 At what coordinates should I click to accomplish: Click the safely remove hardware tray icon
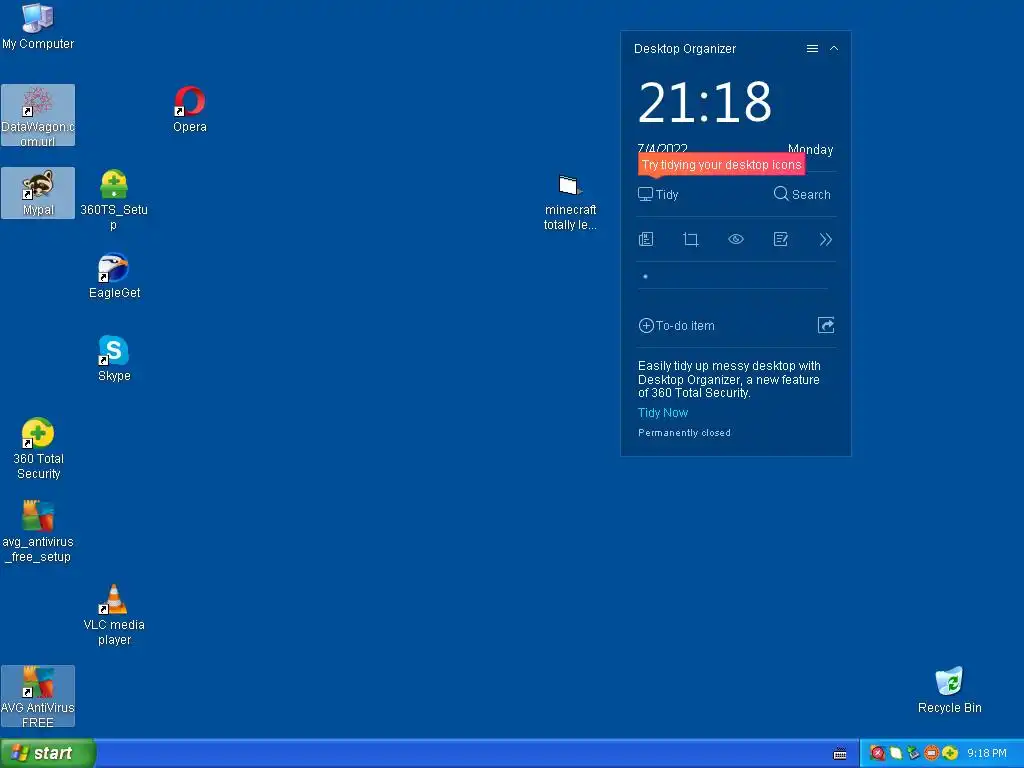point(914,753)
